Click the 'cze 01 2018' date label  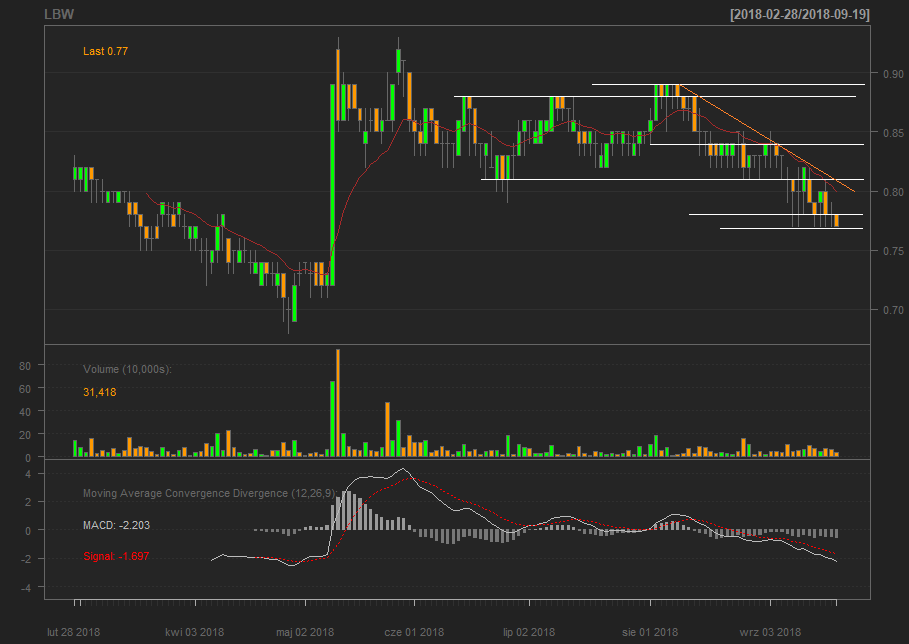tap(414, 632)
